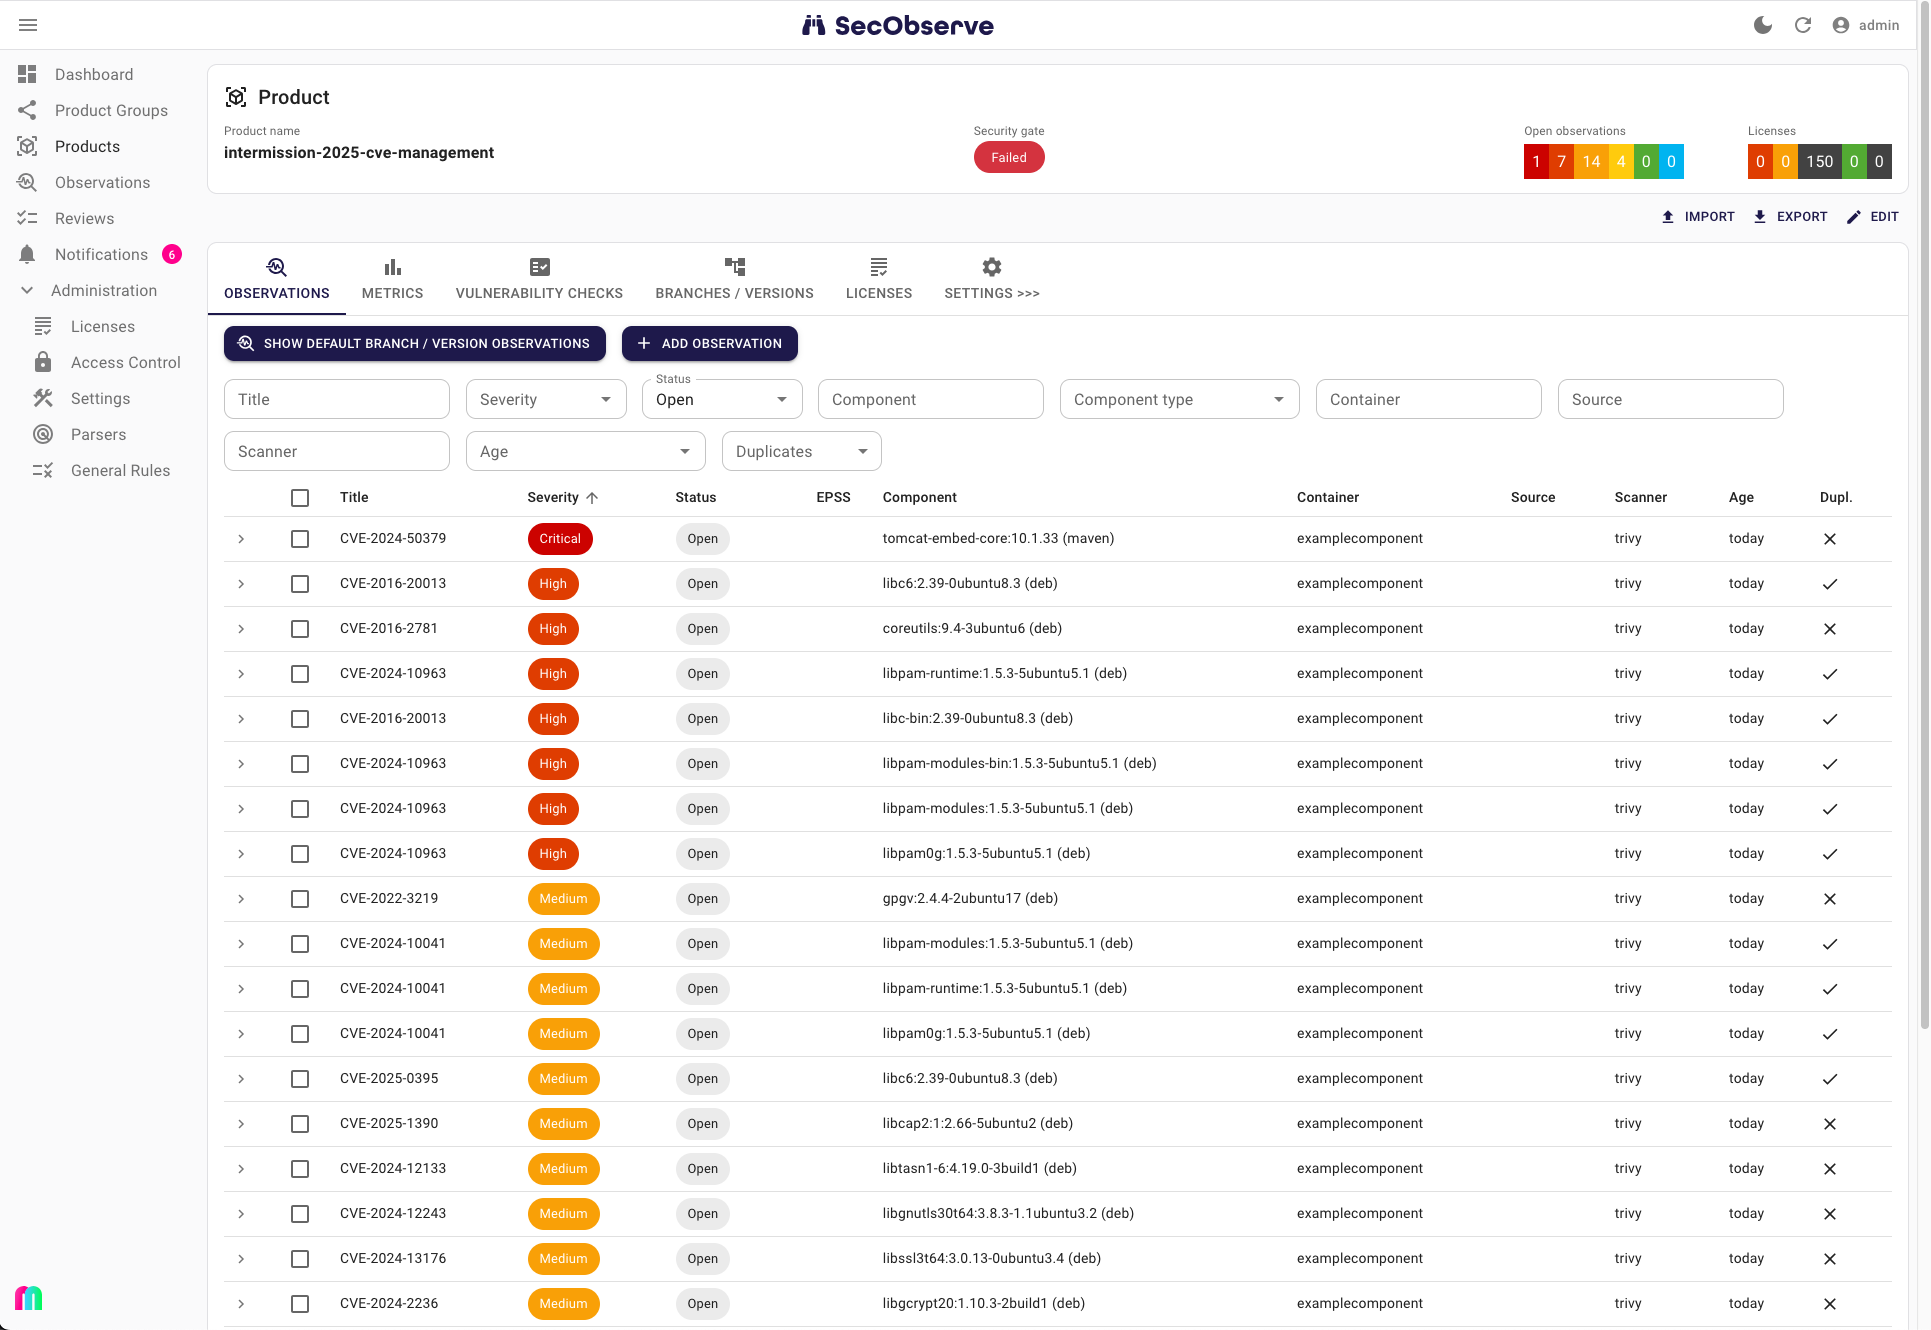The image size is (1931, 1330).
Task: Click the bottom-left colorful M logo
Action: pyautogui.click(x=29, y=1298)
